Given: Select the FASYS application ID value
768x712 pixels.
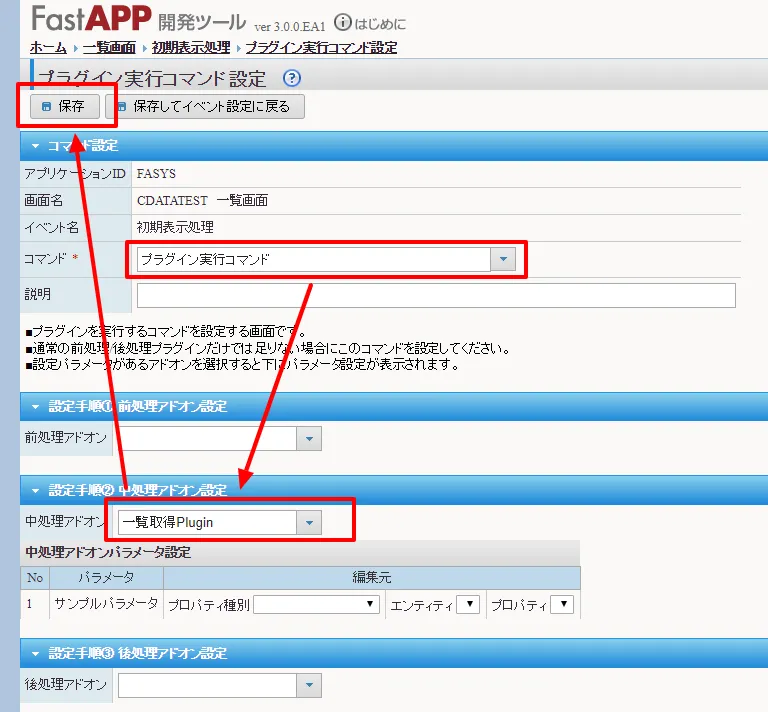Looking at the screenshot, I should coord(156,174).
